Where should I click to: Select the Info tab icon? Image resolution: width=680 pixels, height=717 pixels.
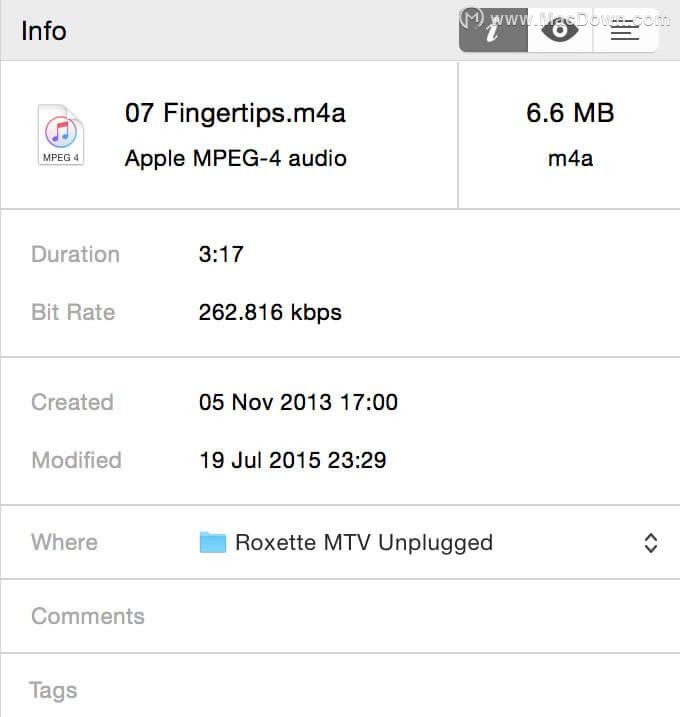493,30
